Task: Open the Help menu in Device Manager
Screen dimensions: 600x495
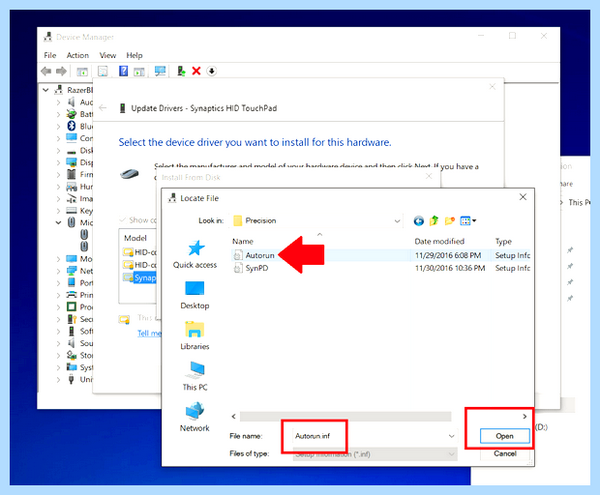Action: point(134,55)
